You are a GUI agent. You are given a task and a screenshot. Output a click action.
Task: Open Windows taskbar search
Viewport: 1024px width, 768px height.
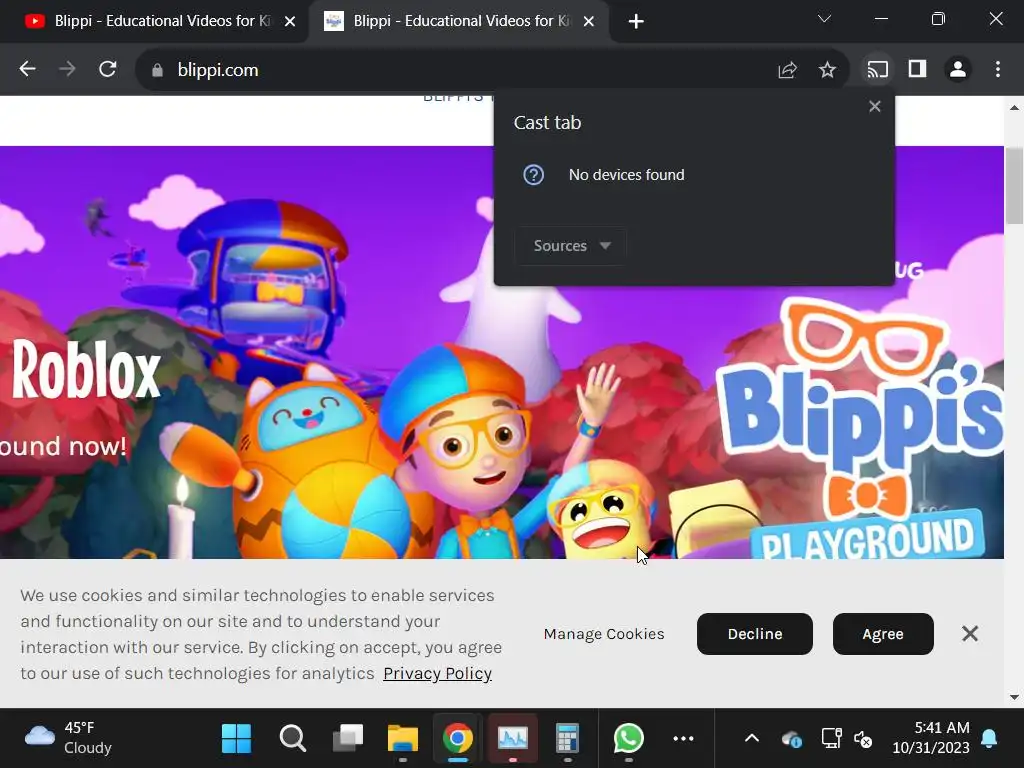292,739
